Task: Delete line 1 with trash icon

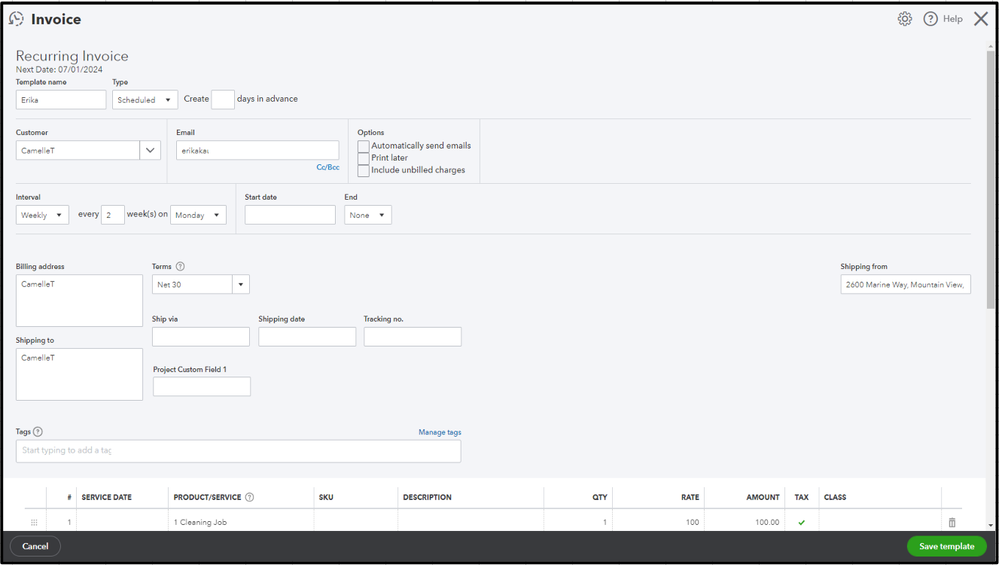Action: 951,522
